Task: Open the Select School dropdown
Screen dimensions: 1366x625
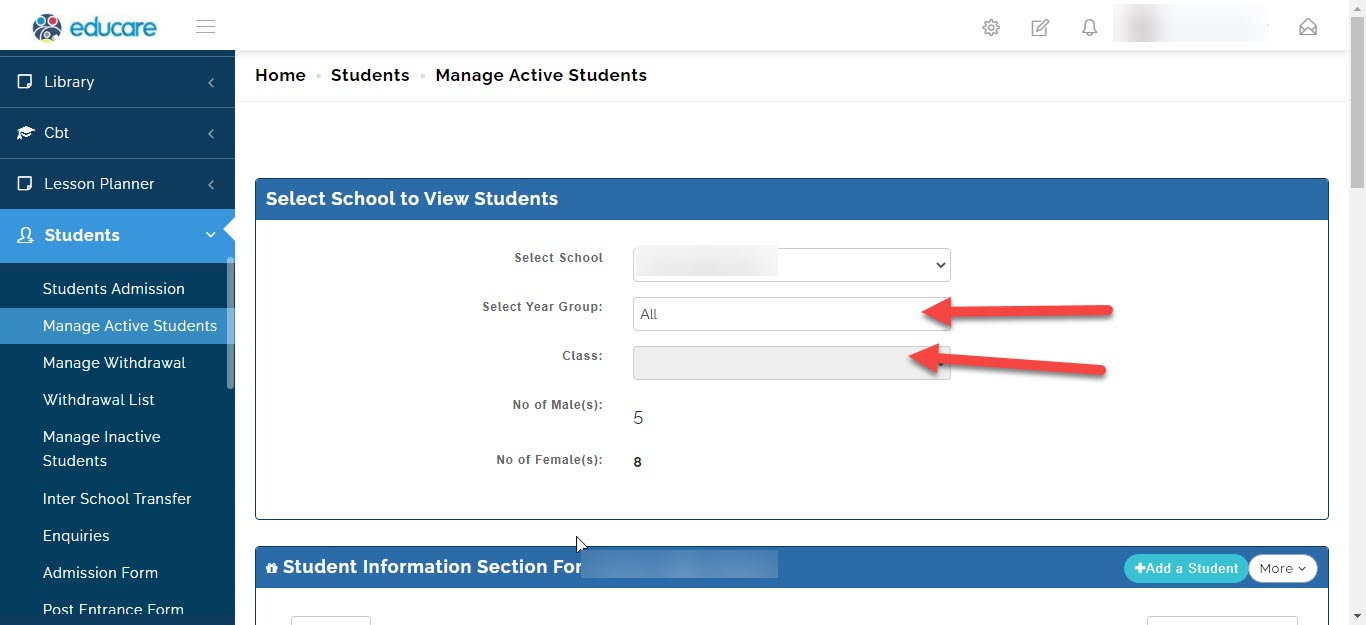Action: point(792,265)
